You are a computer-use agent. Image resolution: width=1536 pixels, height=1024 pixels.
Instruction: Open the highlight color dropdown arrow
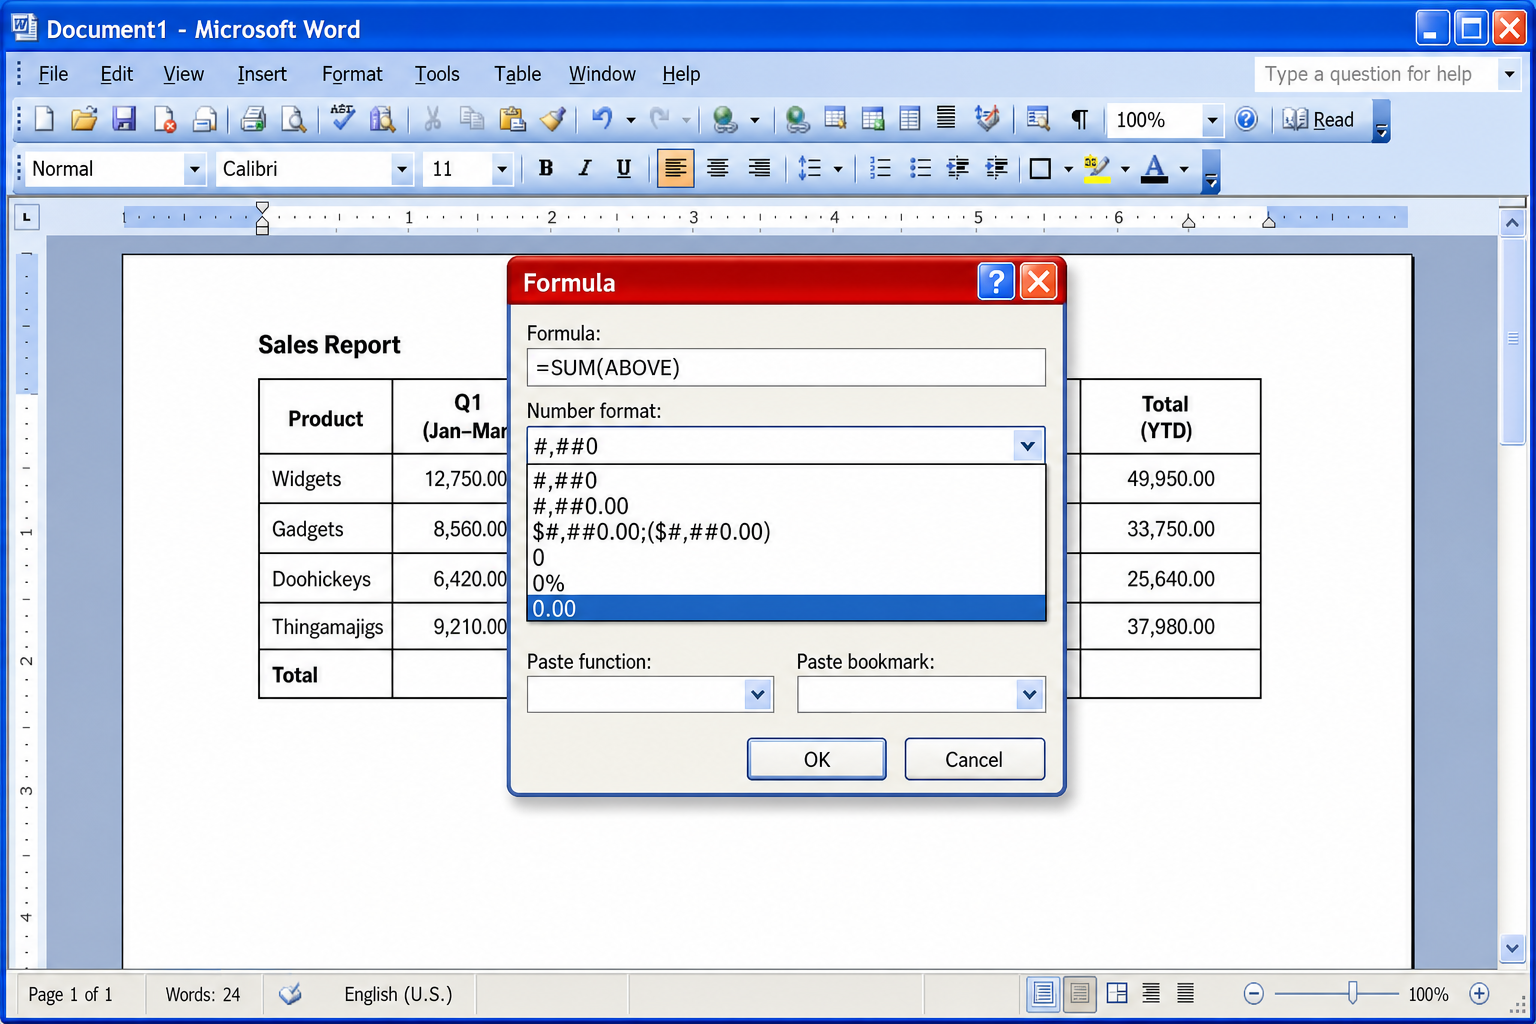coord(1125,169)
